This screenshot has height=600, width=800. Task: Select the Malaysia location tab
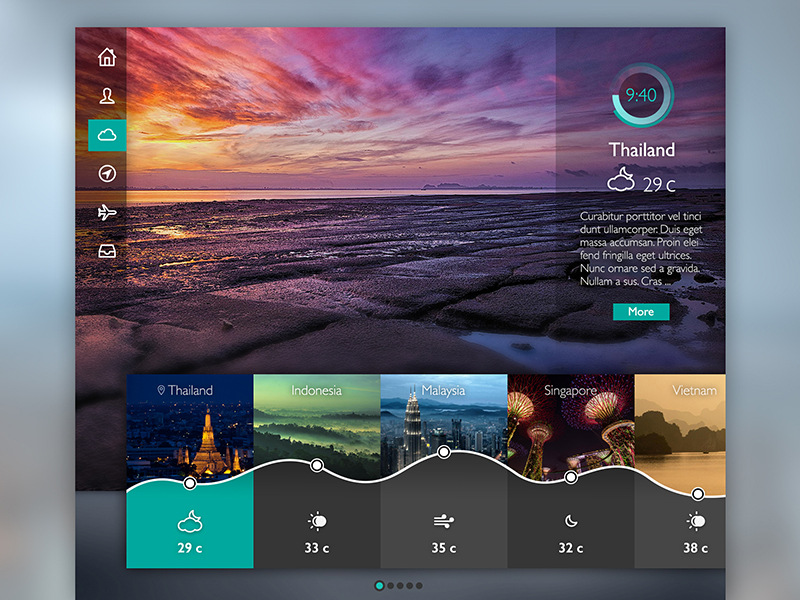click(443, 420)
